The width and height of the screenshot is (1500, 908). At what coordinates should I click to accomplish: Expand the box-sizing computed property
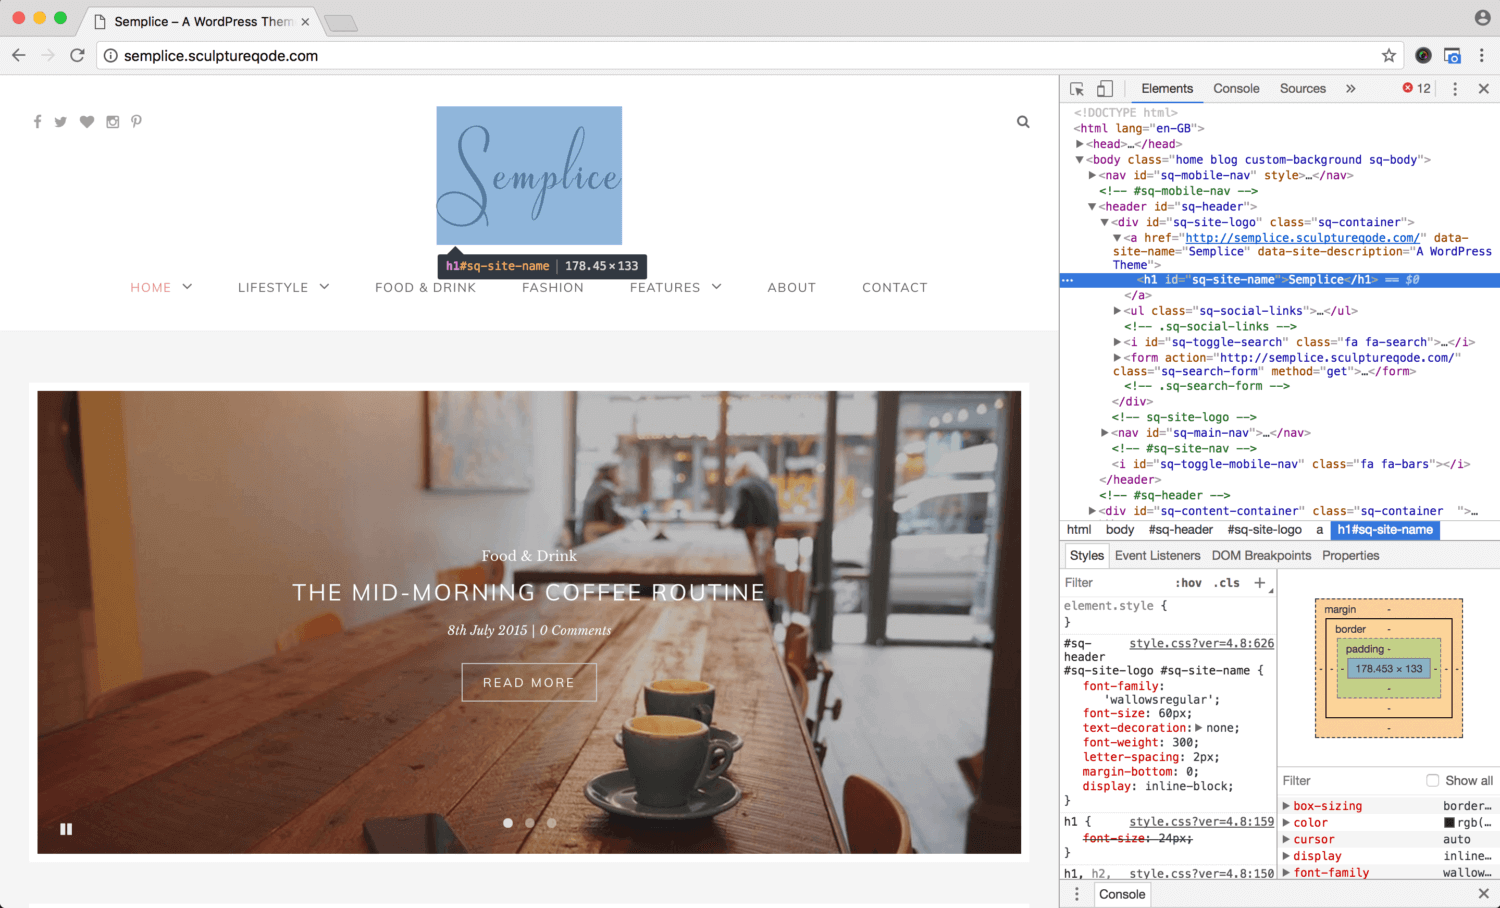(x=1287, y=806)
